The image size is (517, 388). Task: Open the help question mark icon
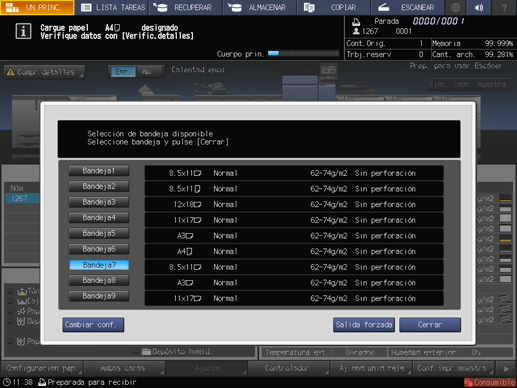pos(504,7)
